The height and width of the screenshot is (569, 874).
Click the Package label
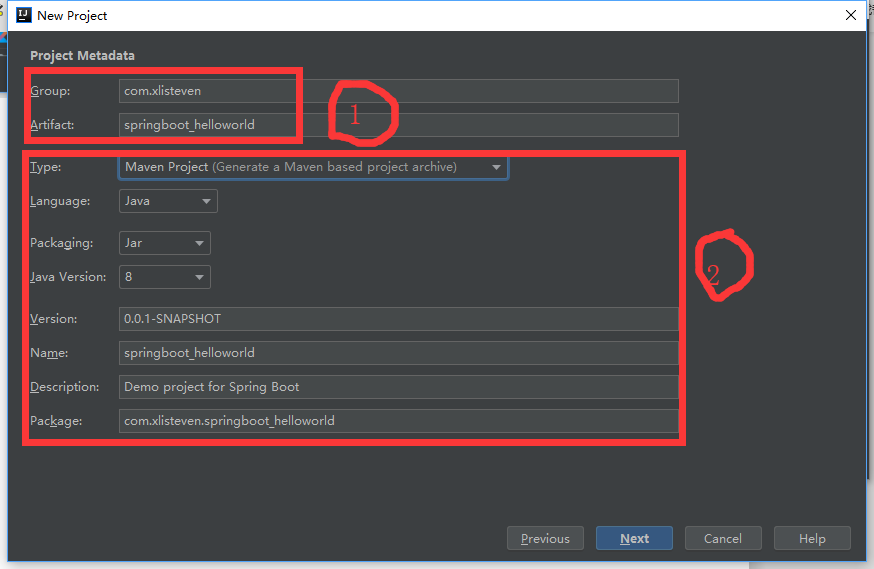pyautogui.click(x=56, y=421)
